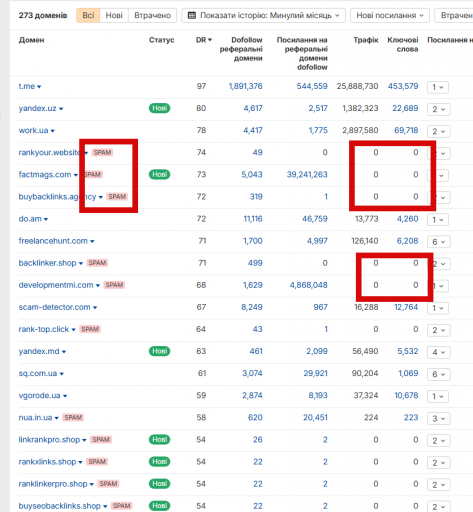The height and width of the screenshot is (512, 473).
Task: Open Показати історію: Минулий місяць dropdown
Action: pos(263,15)
